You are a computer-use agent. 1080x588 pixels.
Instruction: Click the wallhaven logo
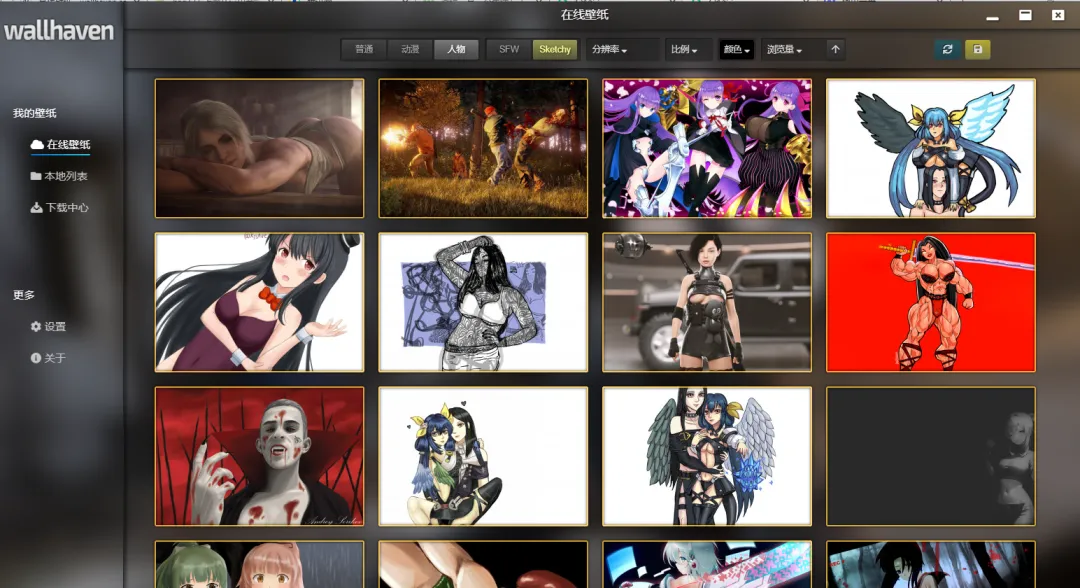coord(59,31)
